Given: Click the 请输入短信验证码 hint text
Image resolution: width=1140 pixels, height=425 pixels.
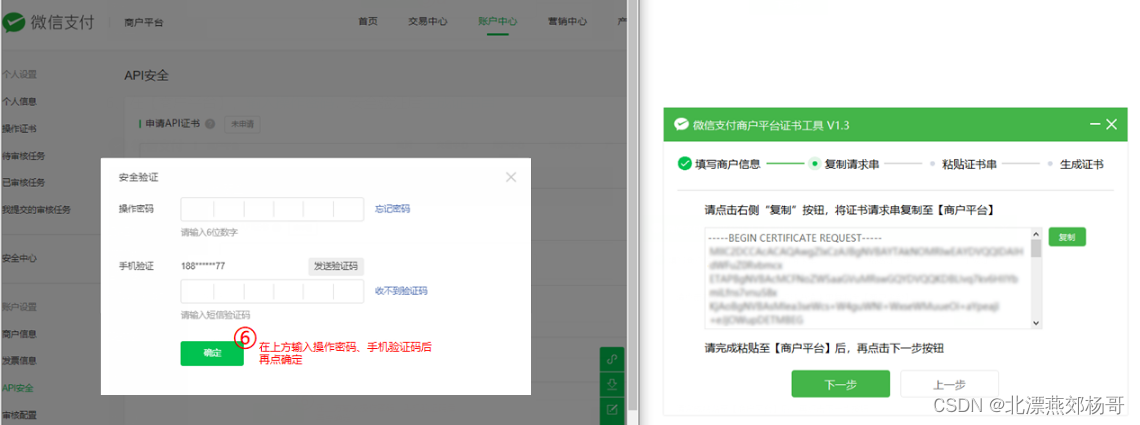Looking at the screenshot, I should [x=215, y=315].
